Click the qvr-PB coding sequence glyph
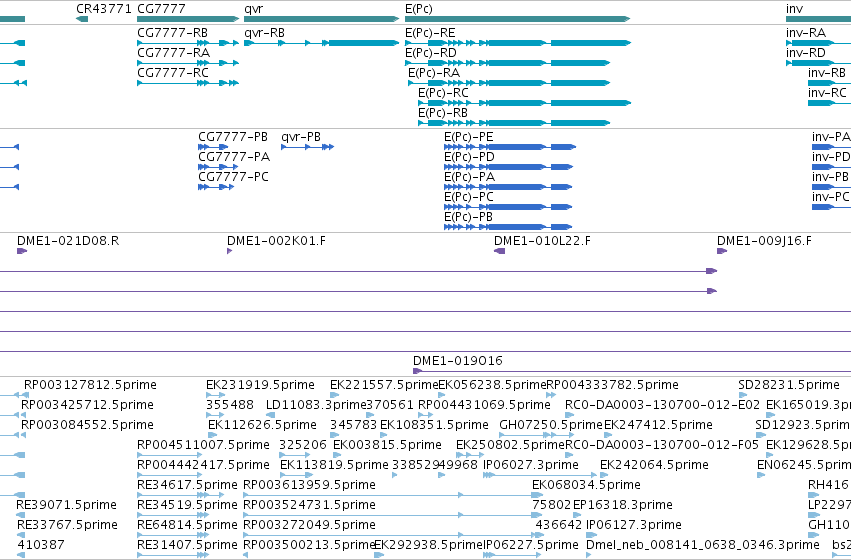Screen dimensions: 851x560 [307, 147]
